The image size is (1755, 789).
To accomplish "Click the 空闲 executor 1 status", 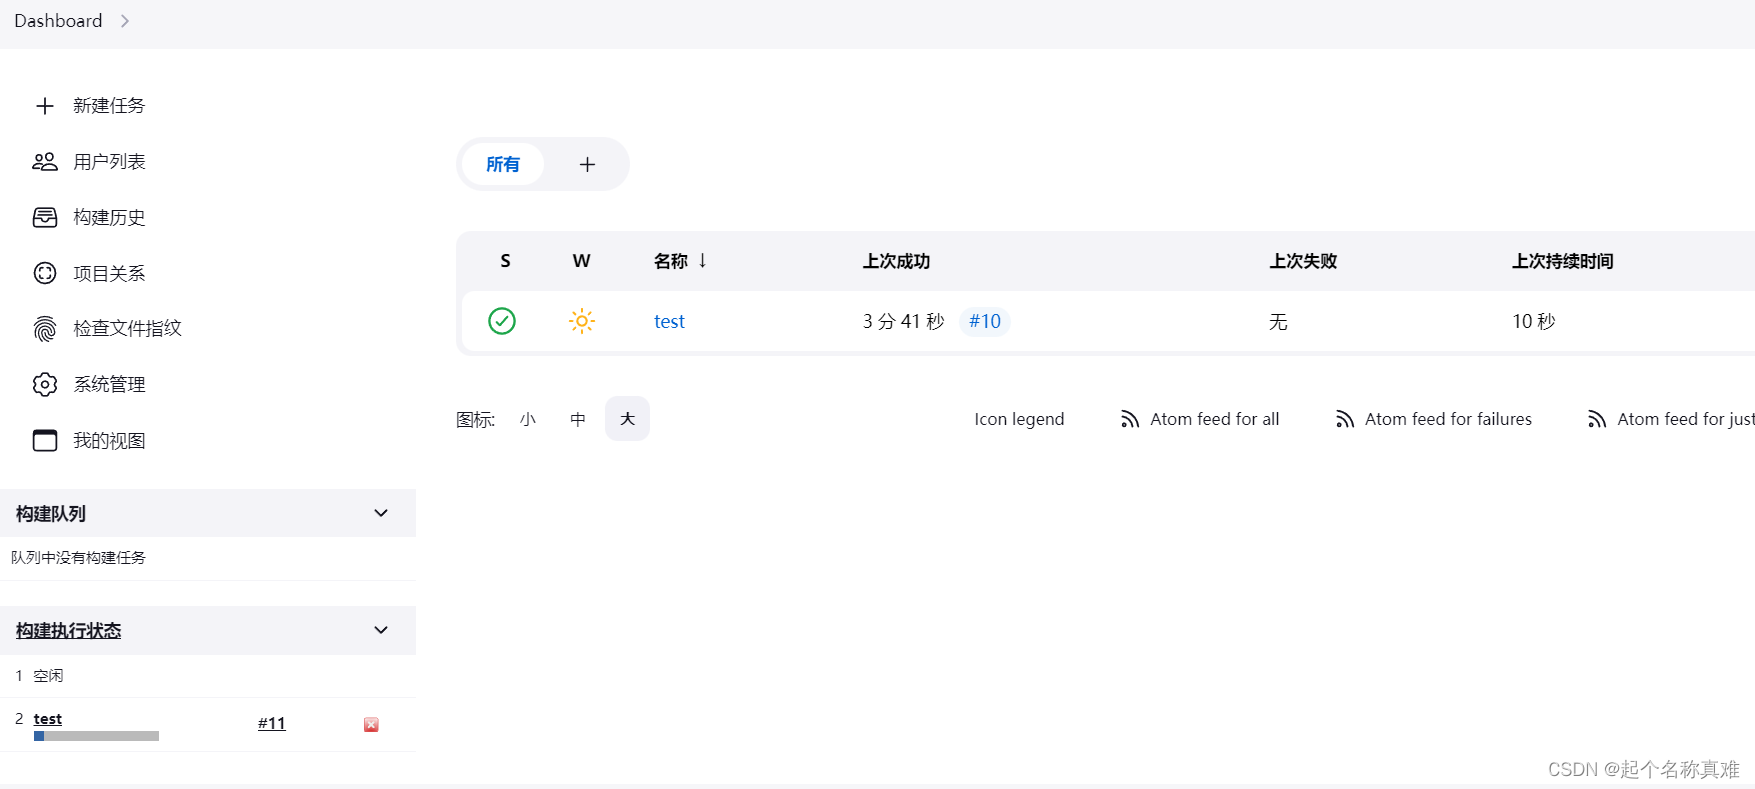I will point(48,676).
